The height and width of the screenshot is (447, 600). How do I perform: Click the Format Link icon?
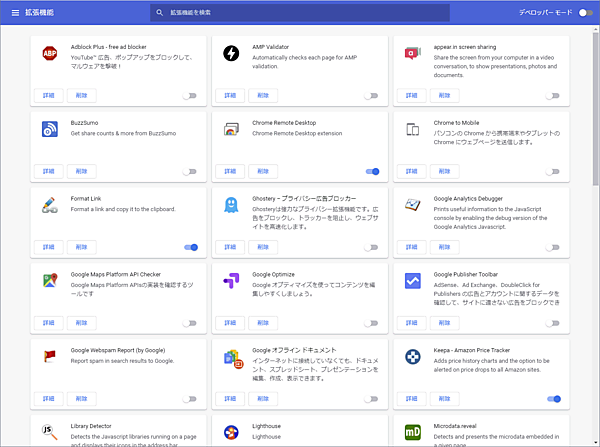click(50, 205)
